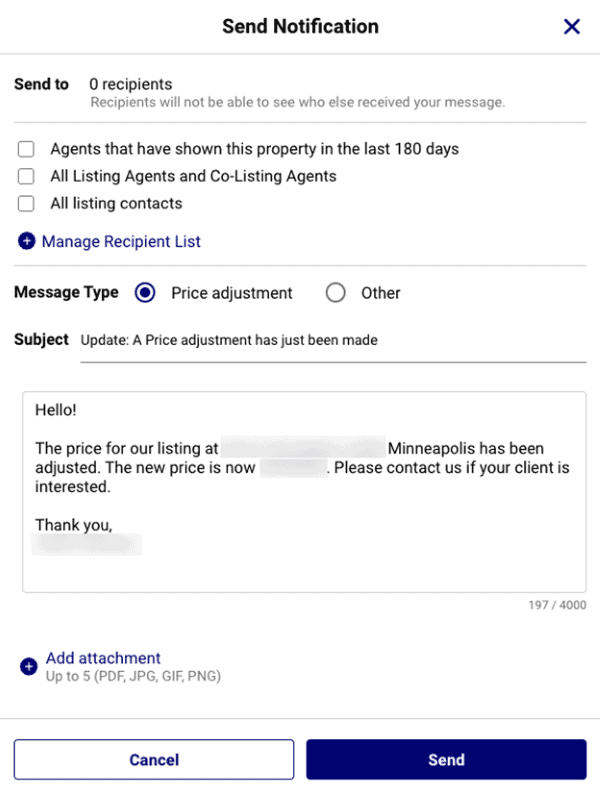Click the 0 recipients text

pos(131,84)
